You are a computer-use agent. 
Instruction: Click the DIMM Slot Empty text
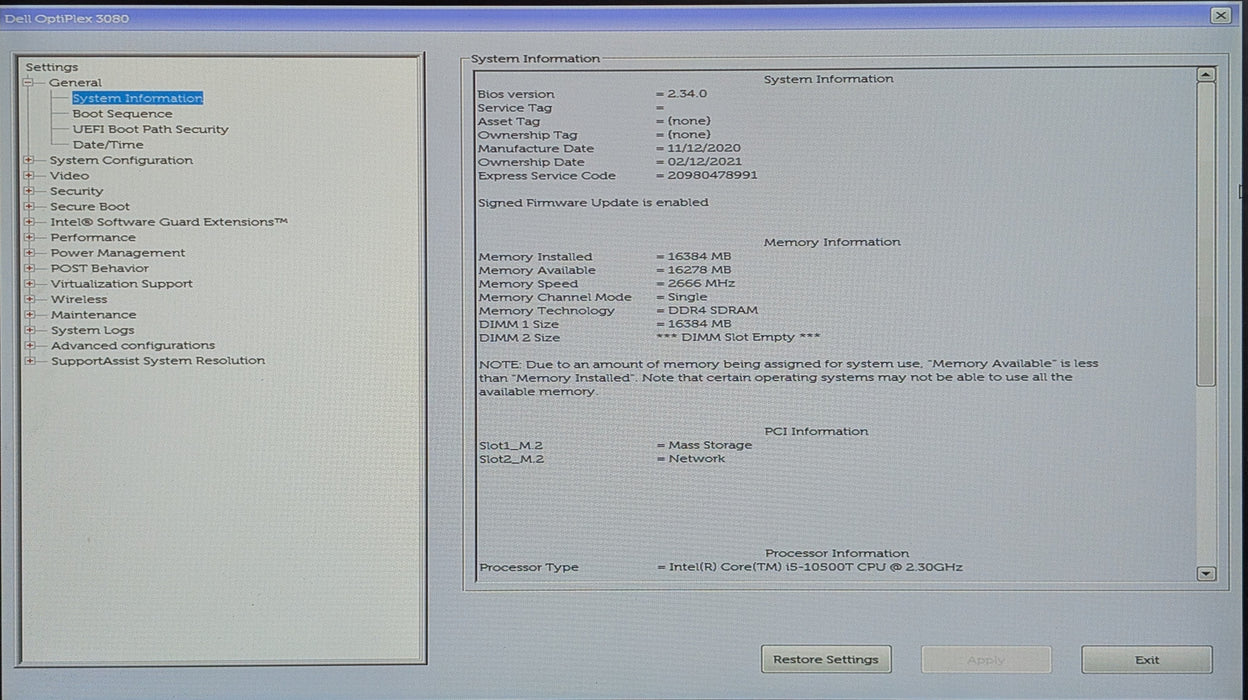coord(738,338)
